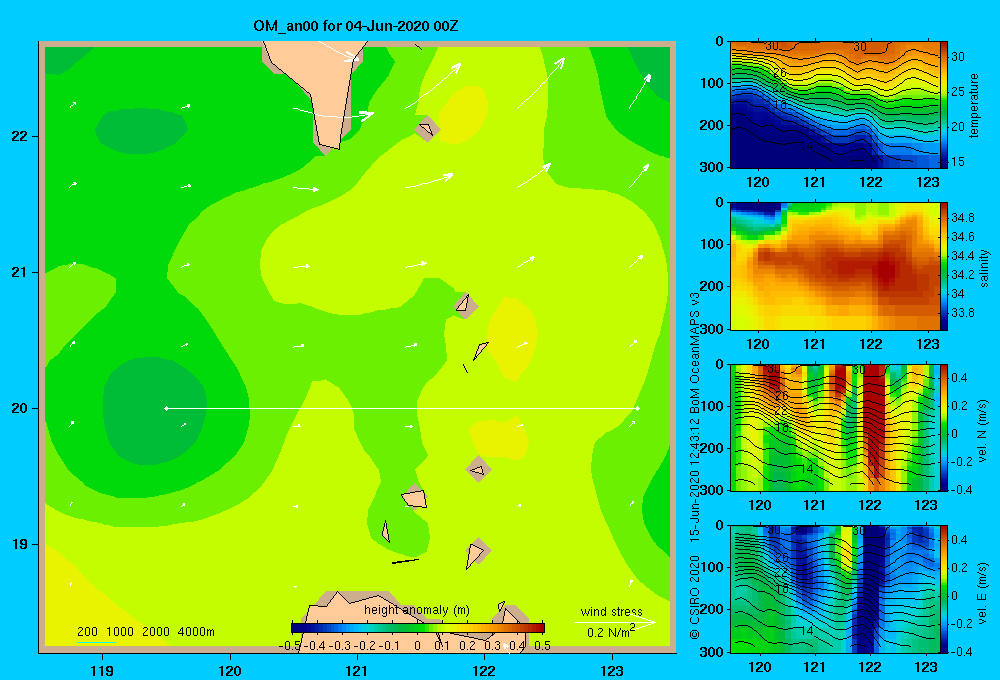Click the '4000m' depth contour legend label
Screen dimensions: 1000x680
[x=196, y=632]
